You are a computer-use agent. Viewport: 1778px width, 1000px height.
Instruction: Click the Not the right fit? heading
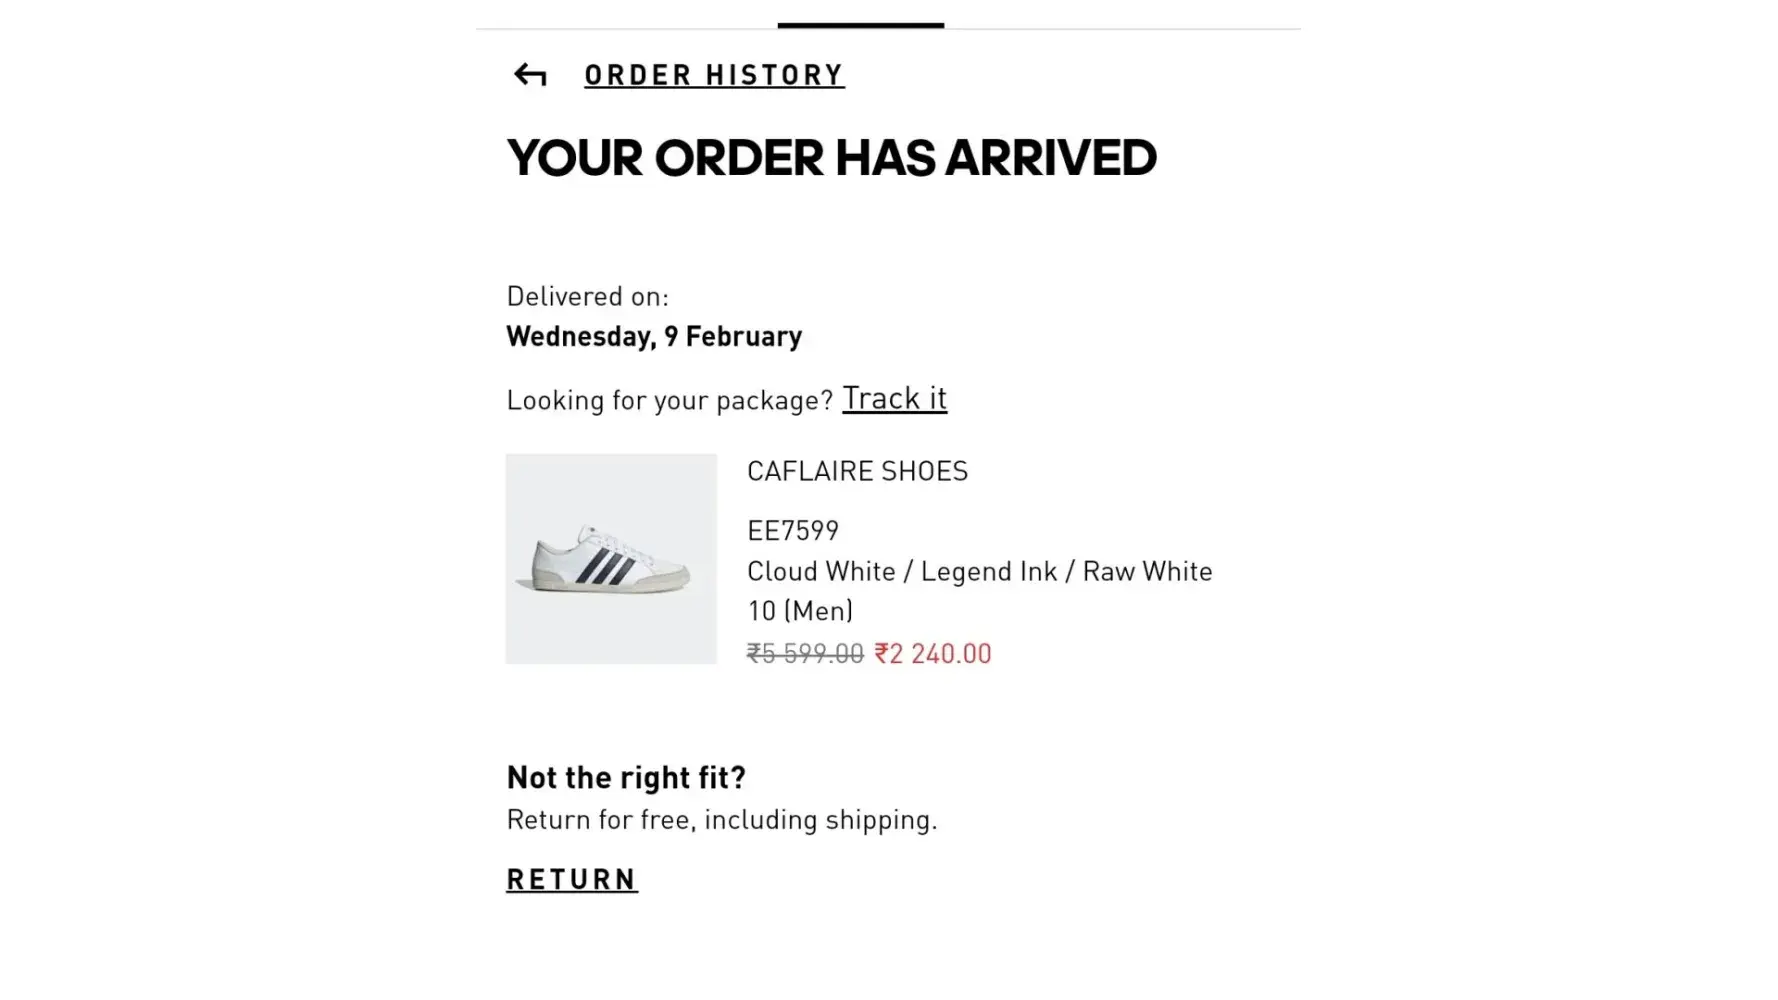tap(626, 777)
